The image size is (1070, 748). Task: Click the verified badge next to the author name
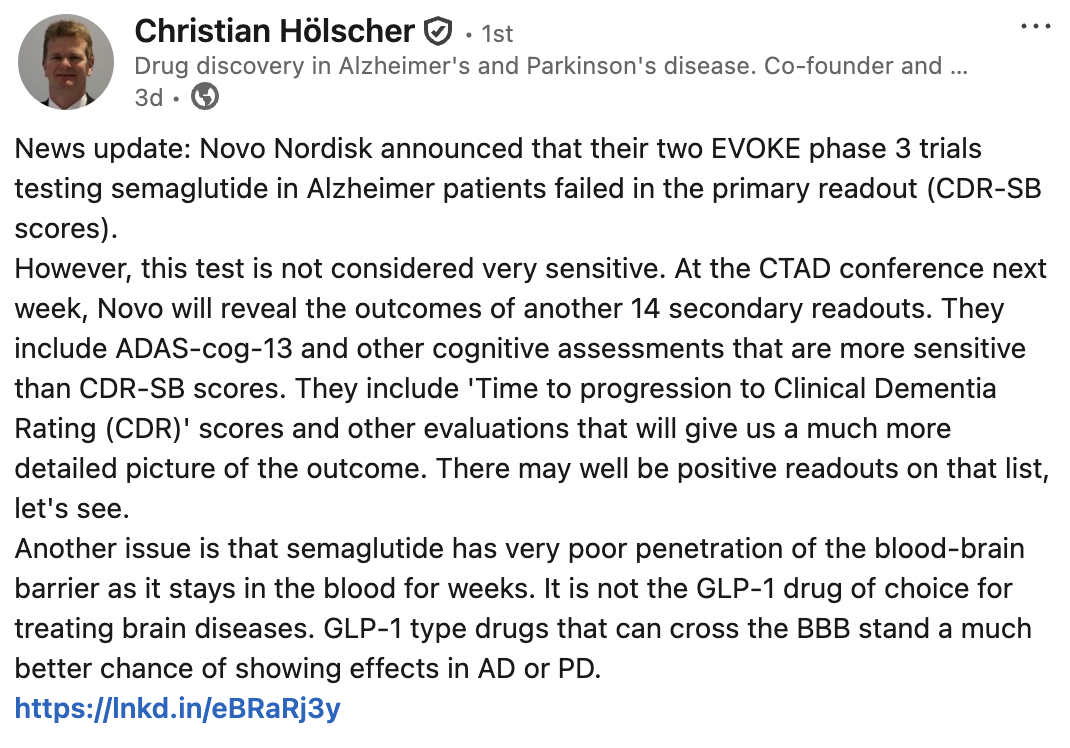[438, 32]
